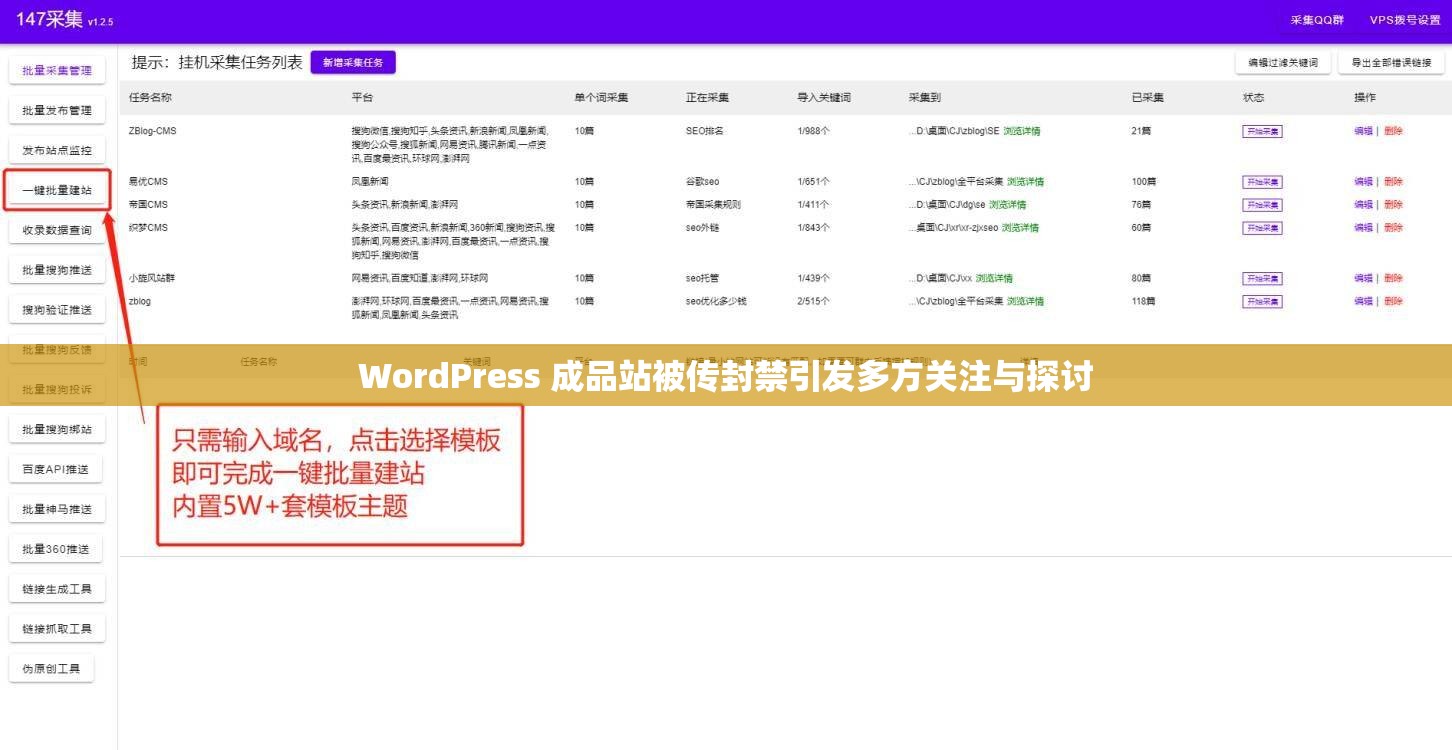
Task: Start collecting for the 帝国CMS row
Action: click(1262, 205)
